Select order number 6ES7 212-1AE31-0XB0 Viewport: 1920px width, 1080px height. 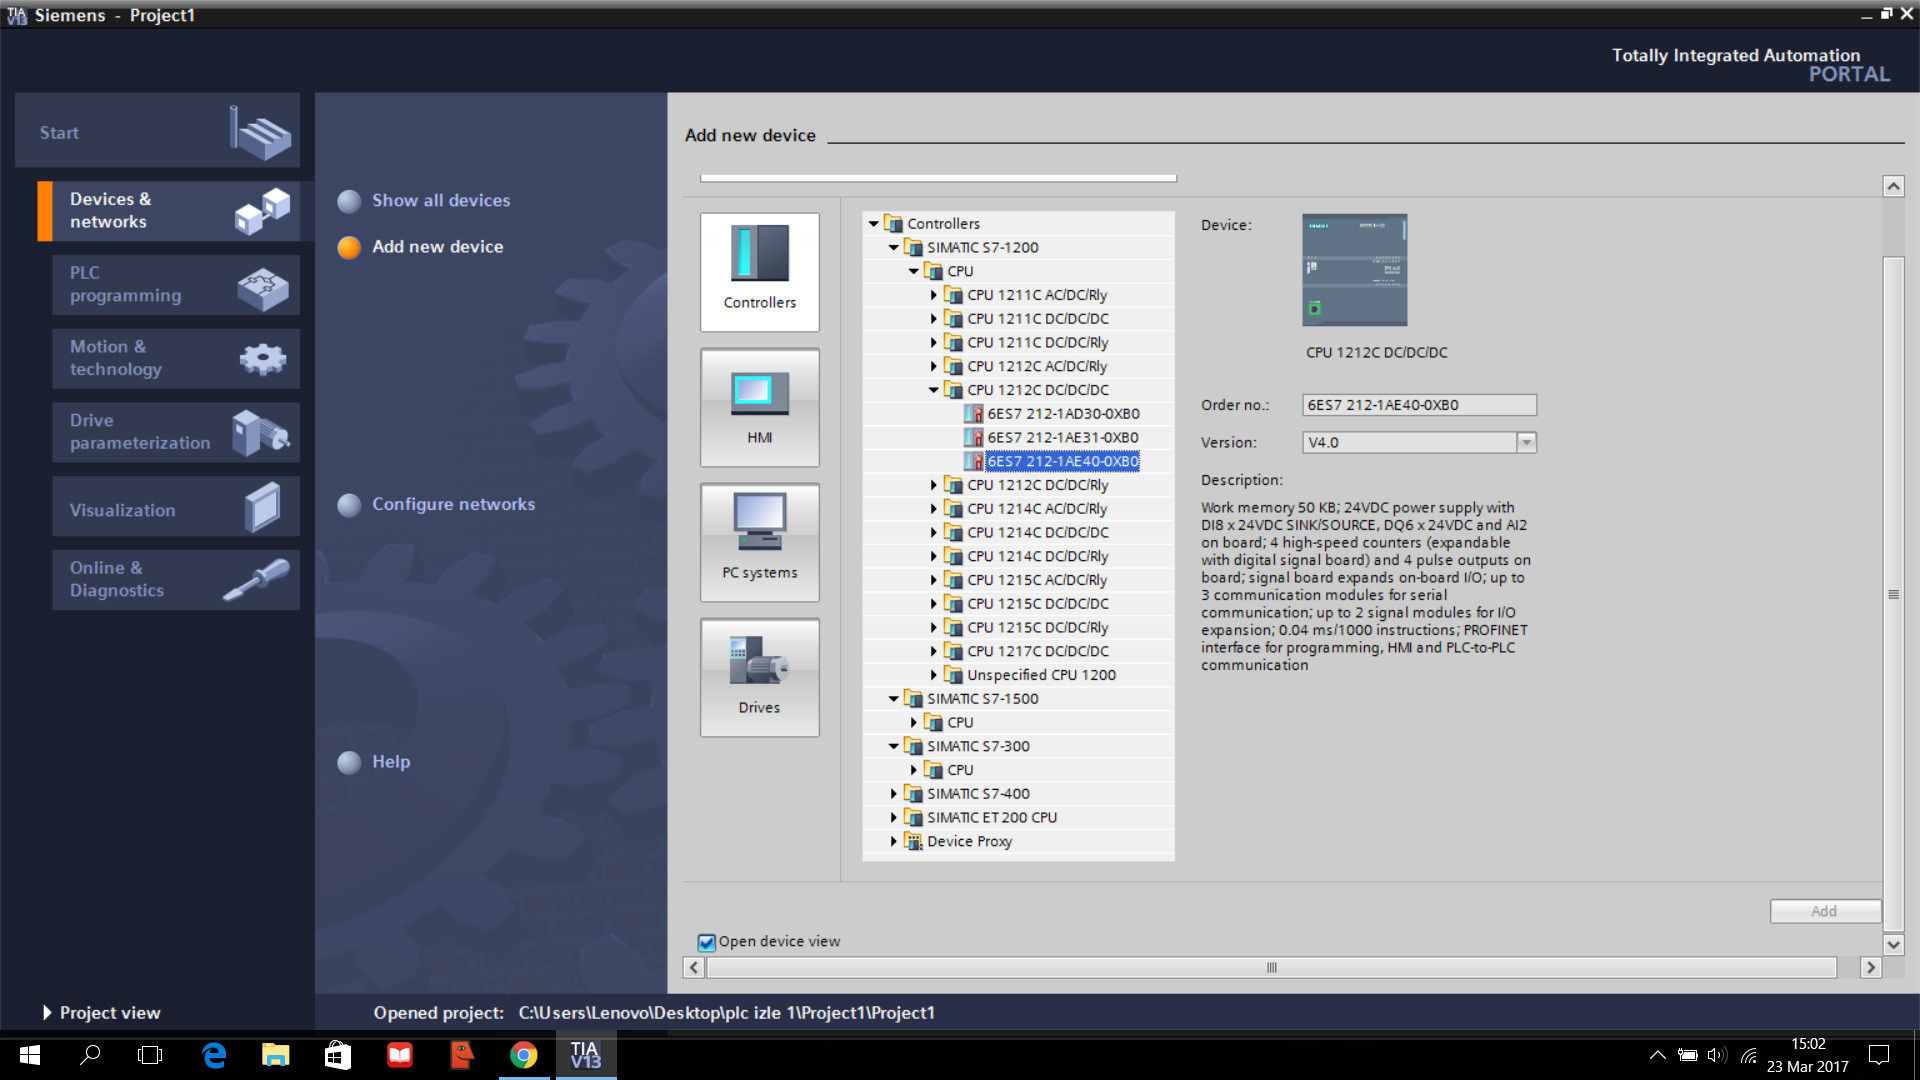pyautogui.click(x=1063, y=438)
